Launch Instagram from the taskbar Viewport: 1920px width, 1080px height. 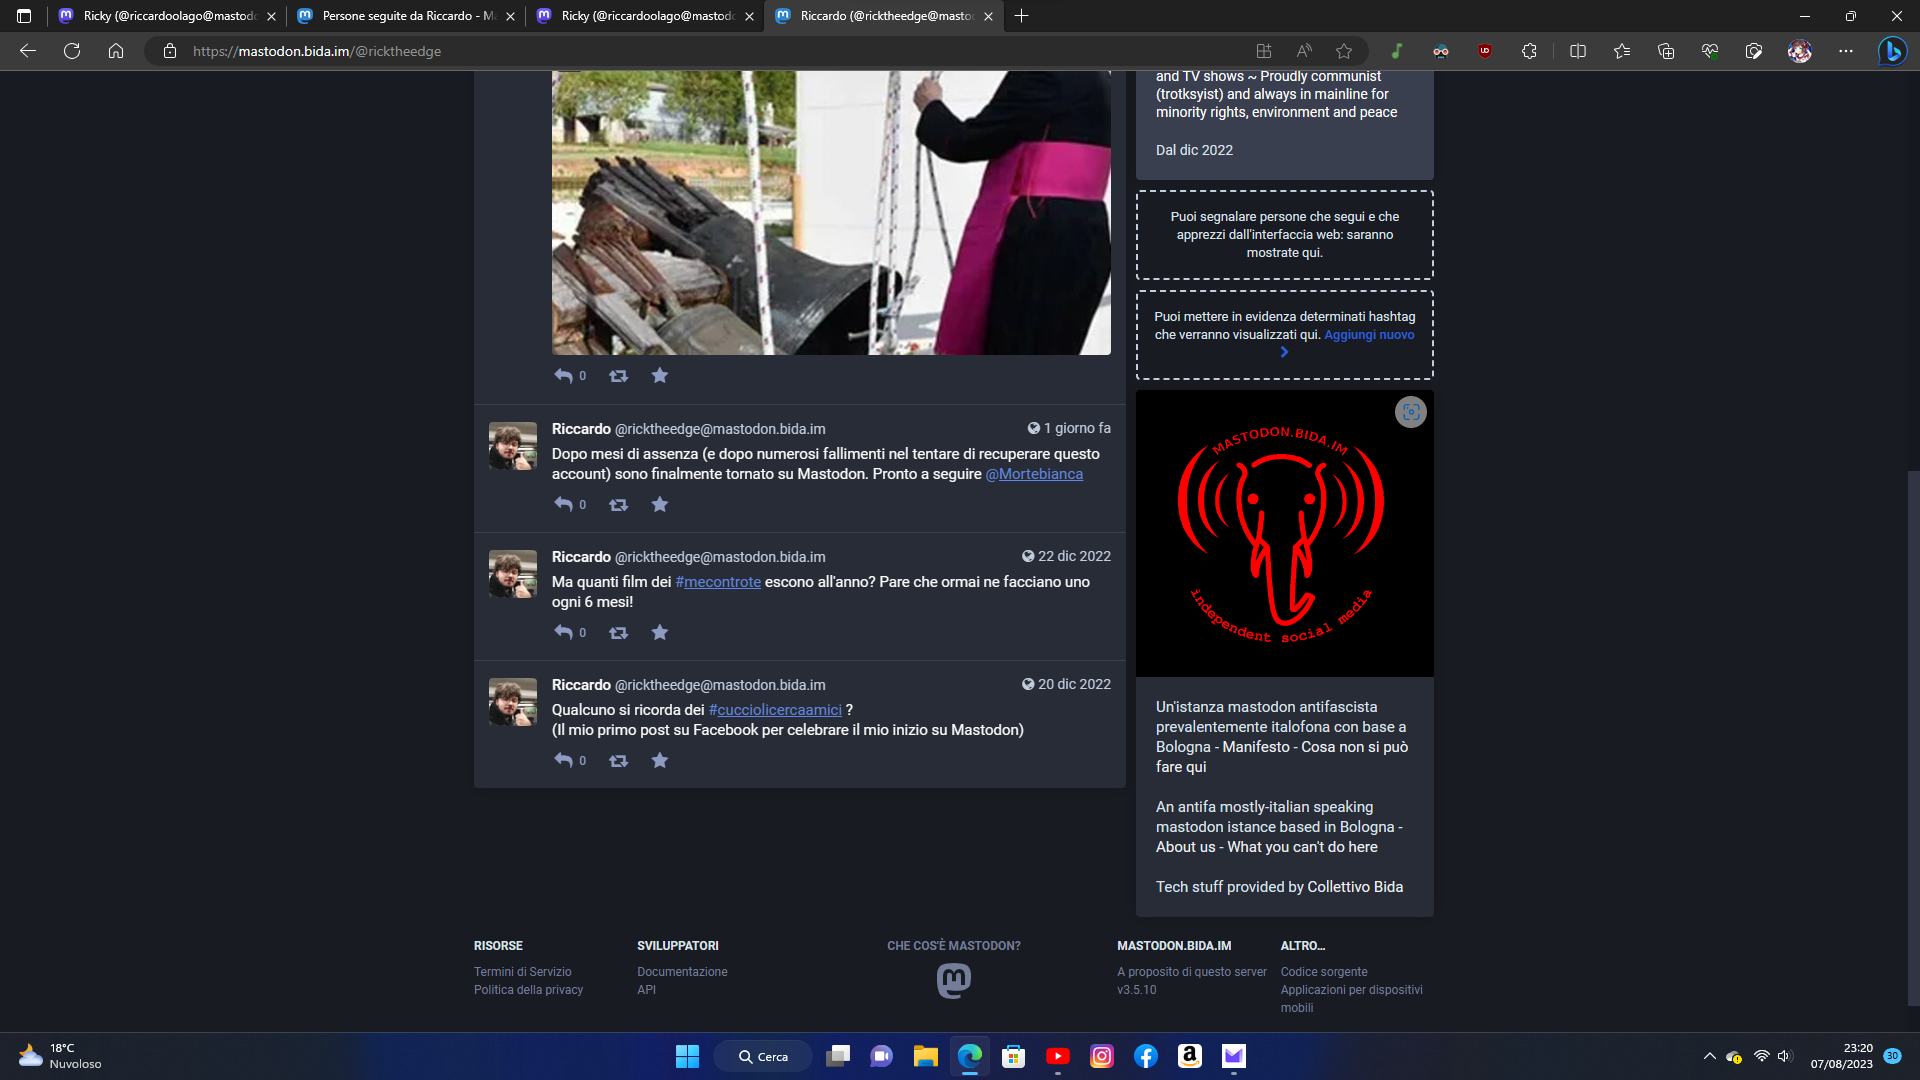[1101, 1056]
